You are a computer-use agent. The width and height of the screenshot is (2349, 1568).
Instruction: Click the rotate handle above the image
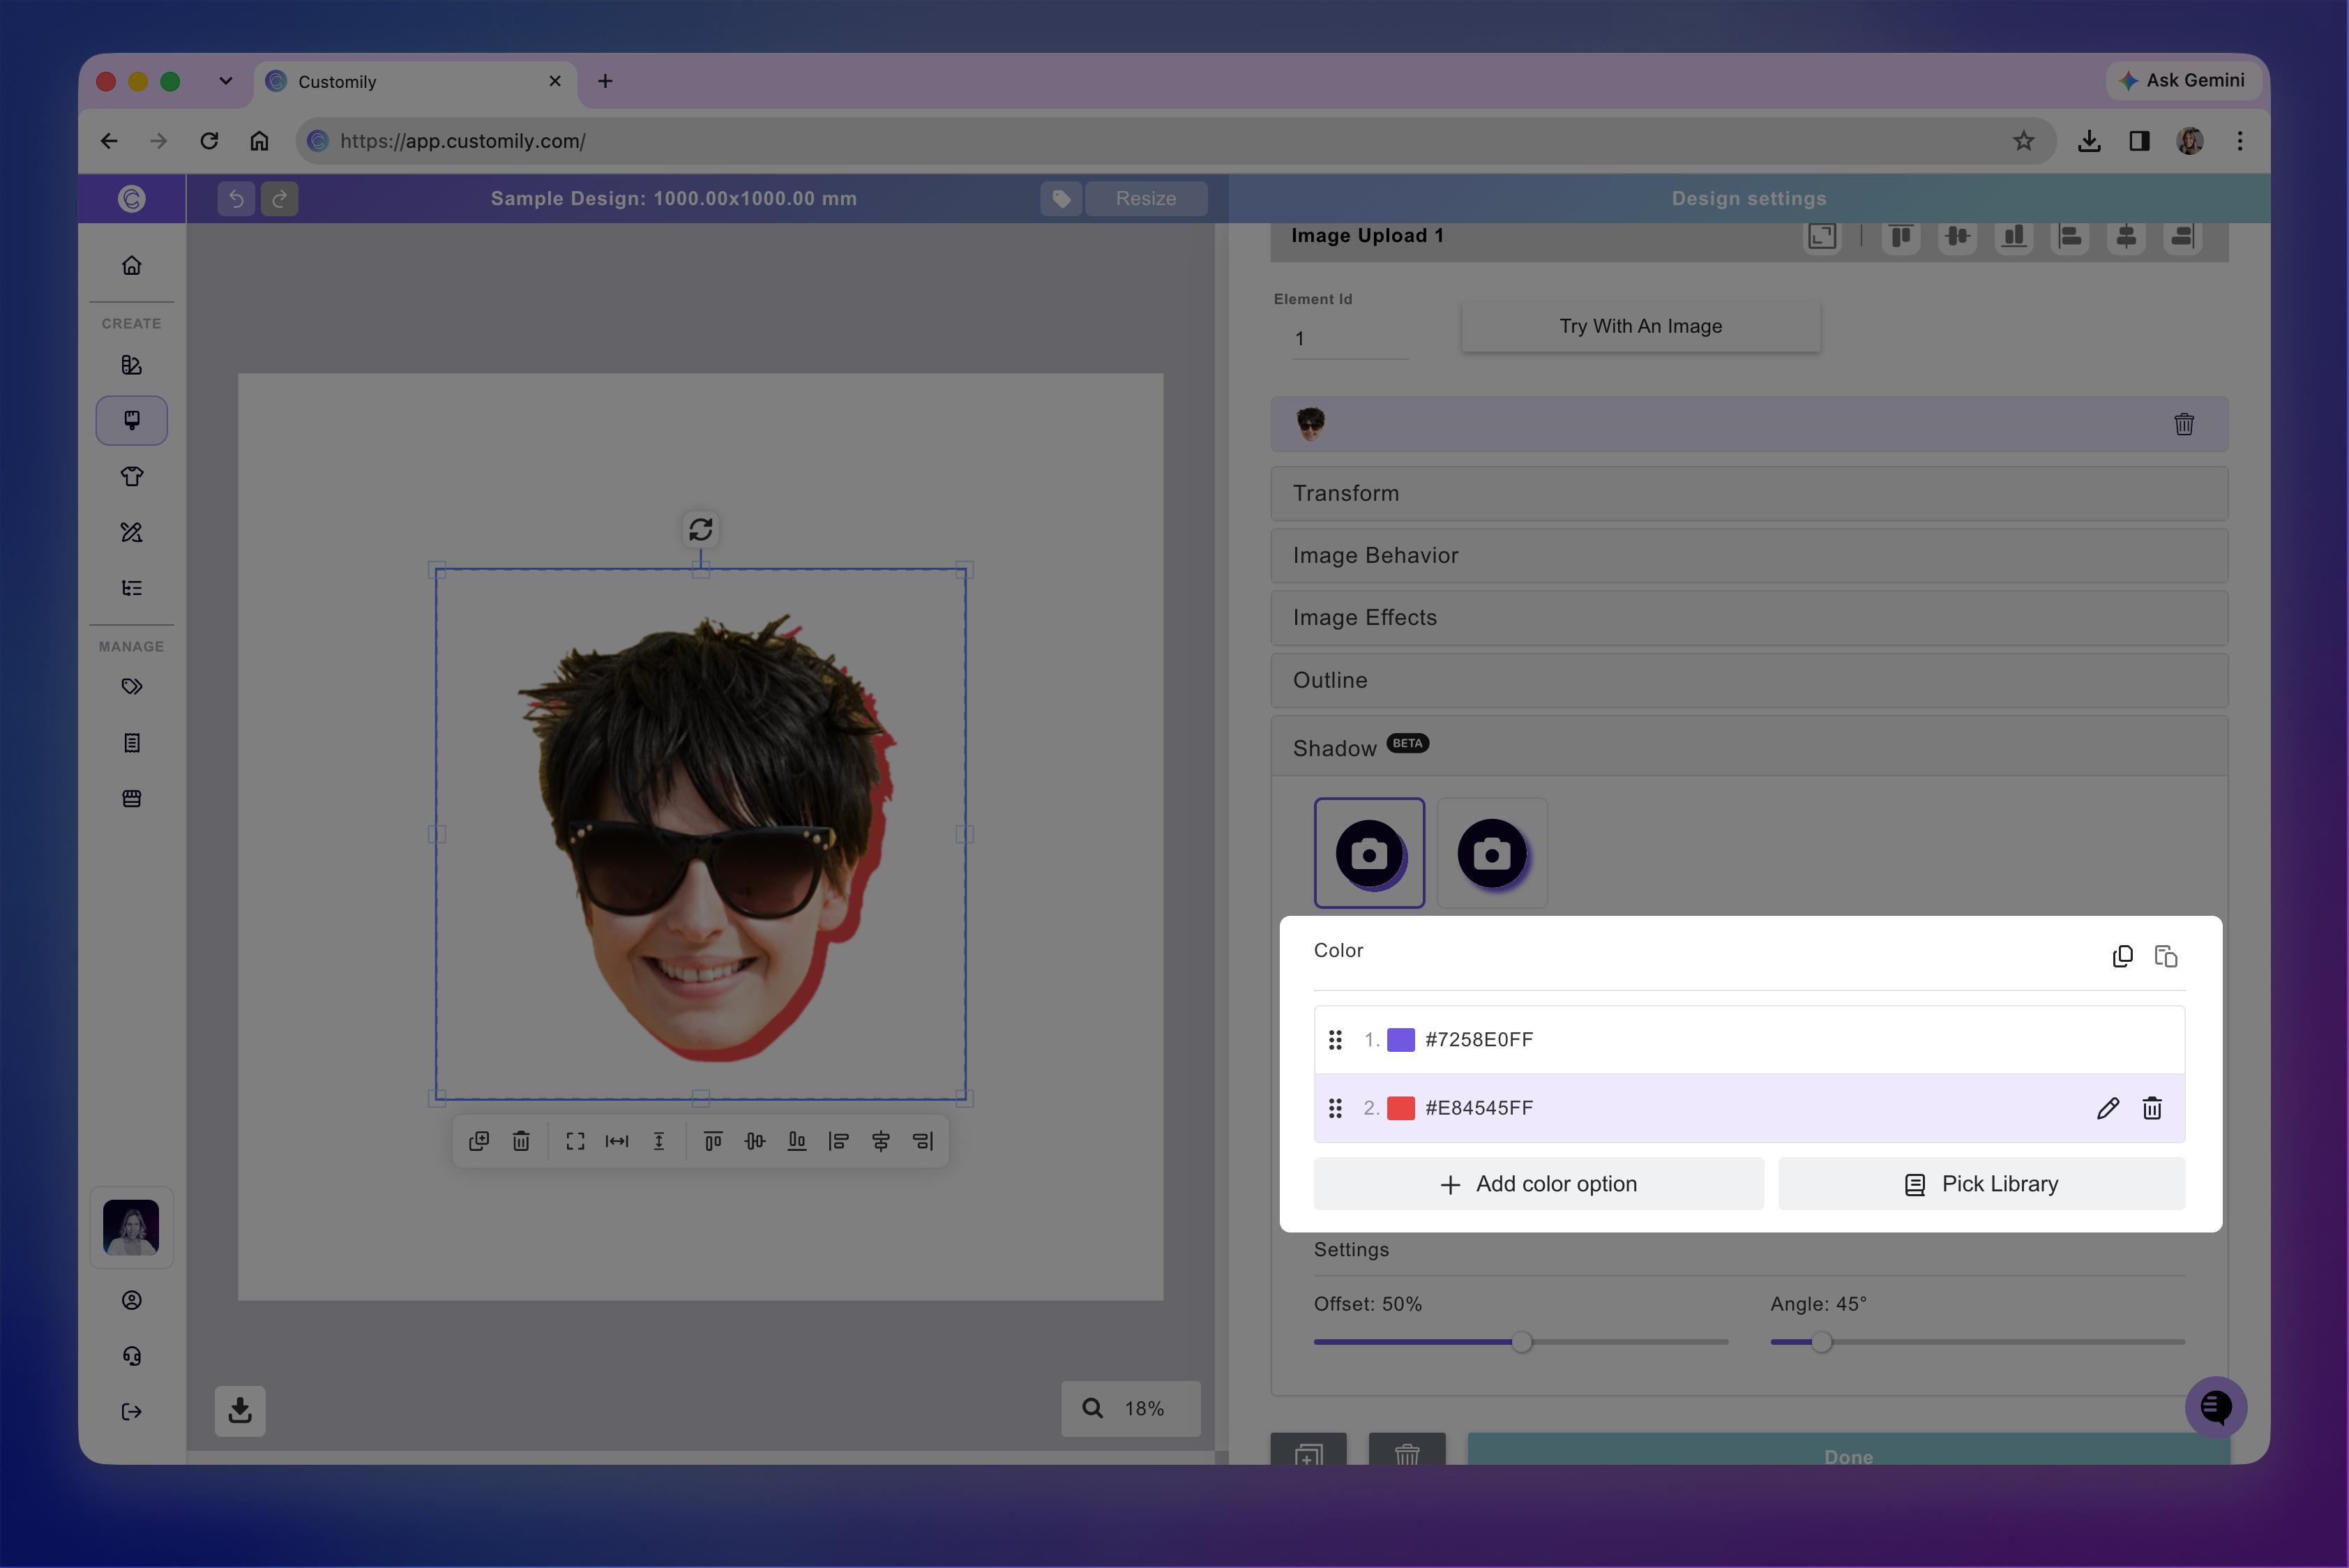click(701, 529)
